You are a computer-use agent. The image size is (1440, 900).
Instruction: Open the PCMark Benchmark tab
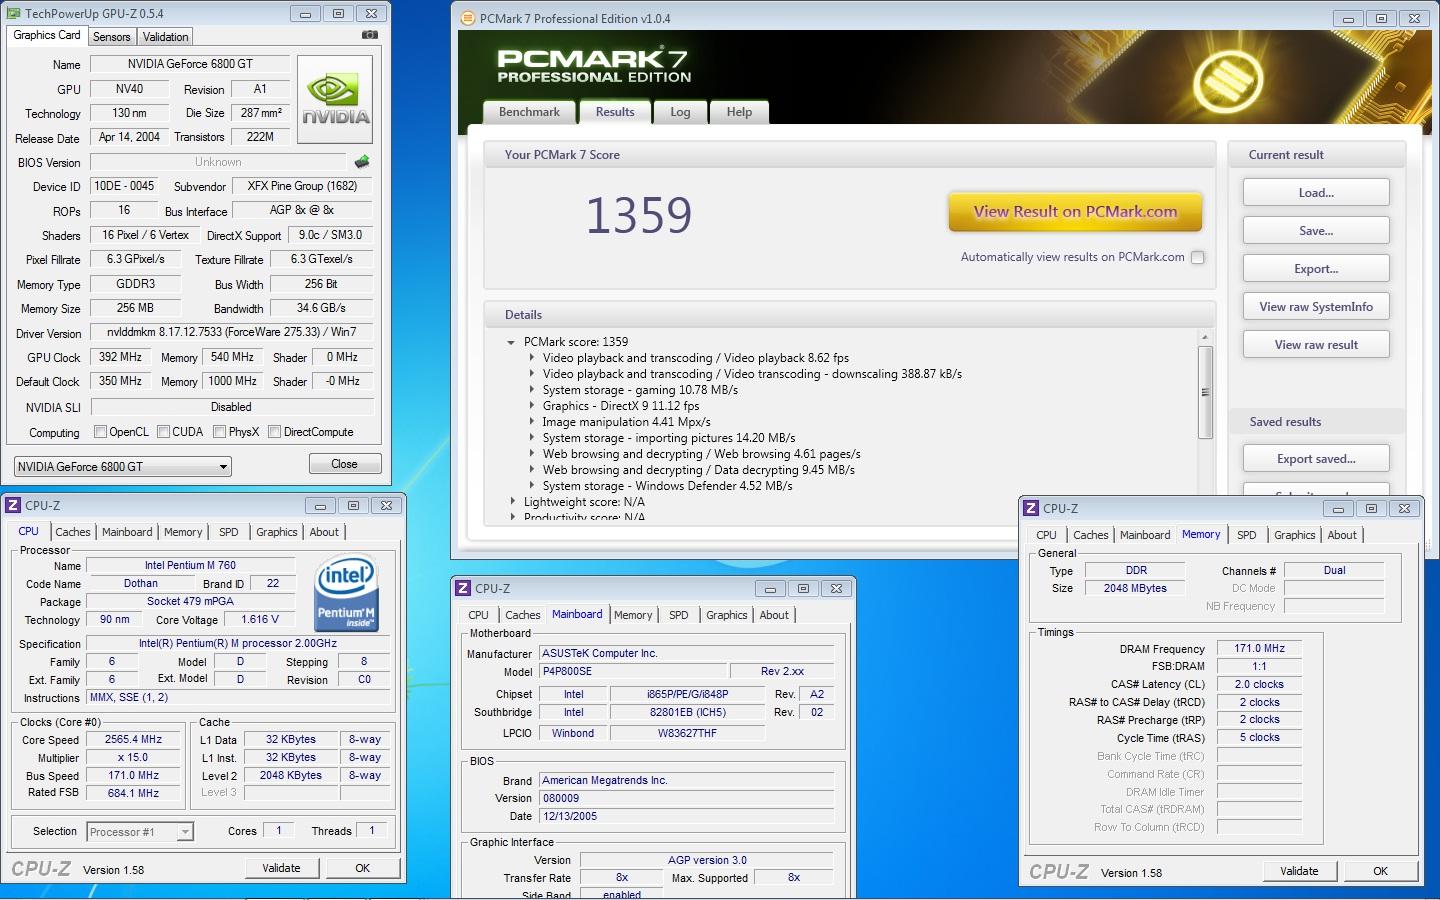click(529, 112)
